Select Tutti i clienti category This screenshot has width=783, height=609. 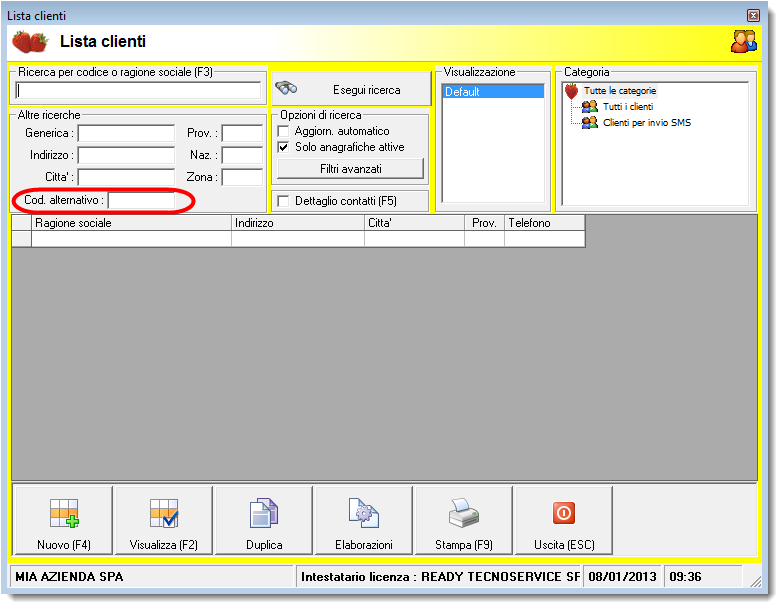(x=628, y=107)
